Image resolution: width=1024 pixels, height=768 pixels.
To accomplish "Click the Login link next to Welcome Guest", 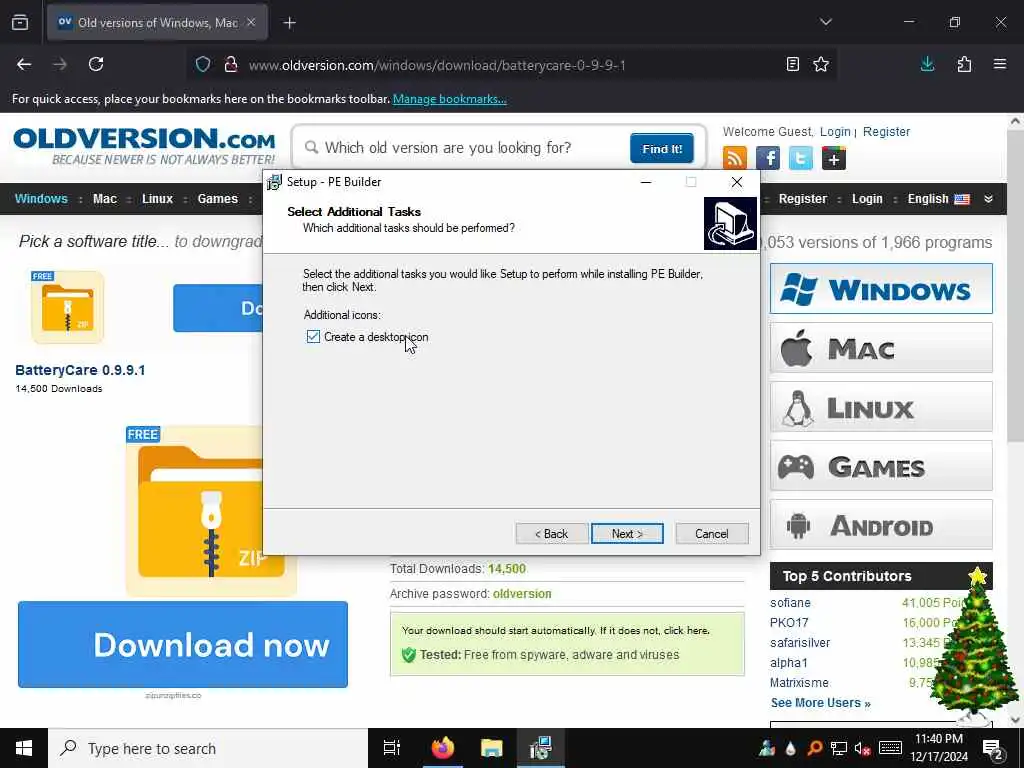I will [835, 131].
